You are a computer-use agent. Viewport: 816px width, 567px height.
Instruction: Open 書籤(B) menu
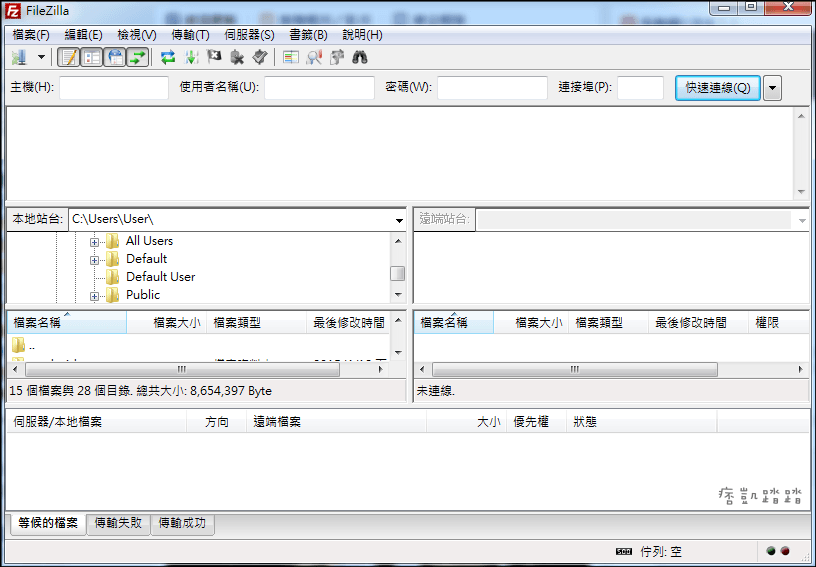[x=308, y=35]
